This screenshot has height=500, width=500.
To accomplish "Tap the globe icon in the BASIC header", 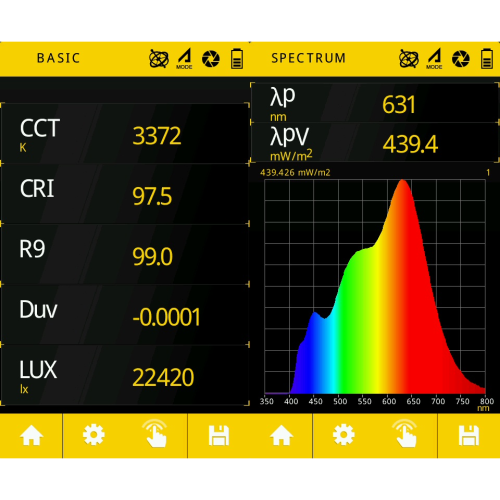I will (159, 59).
